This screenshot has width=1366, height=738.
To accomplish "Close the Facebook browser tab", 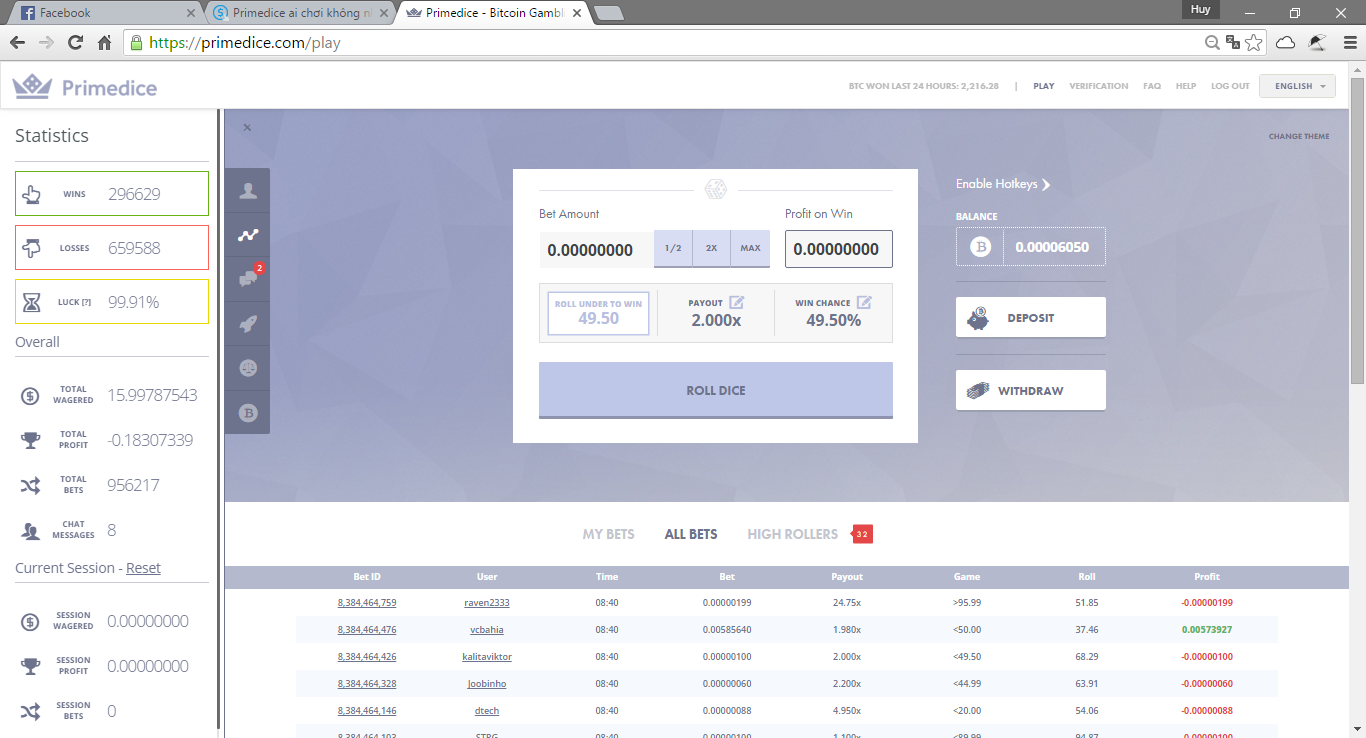I will click(x=191, y=13).
